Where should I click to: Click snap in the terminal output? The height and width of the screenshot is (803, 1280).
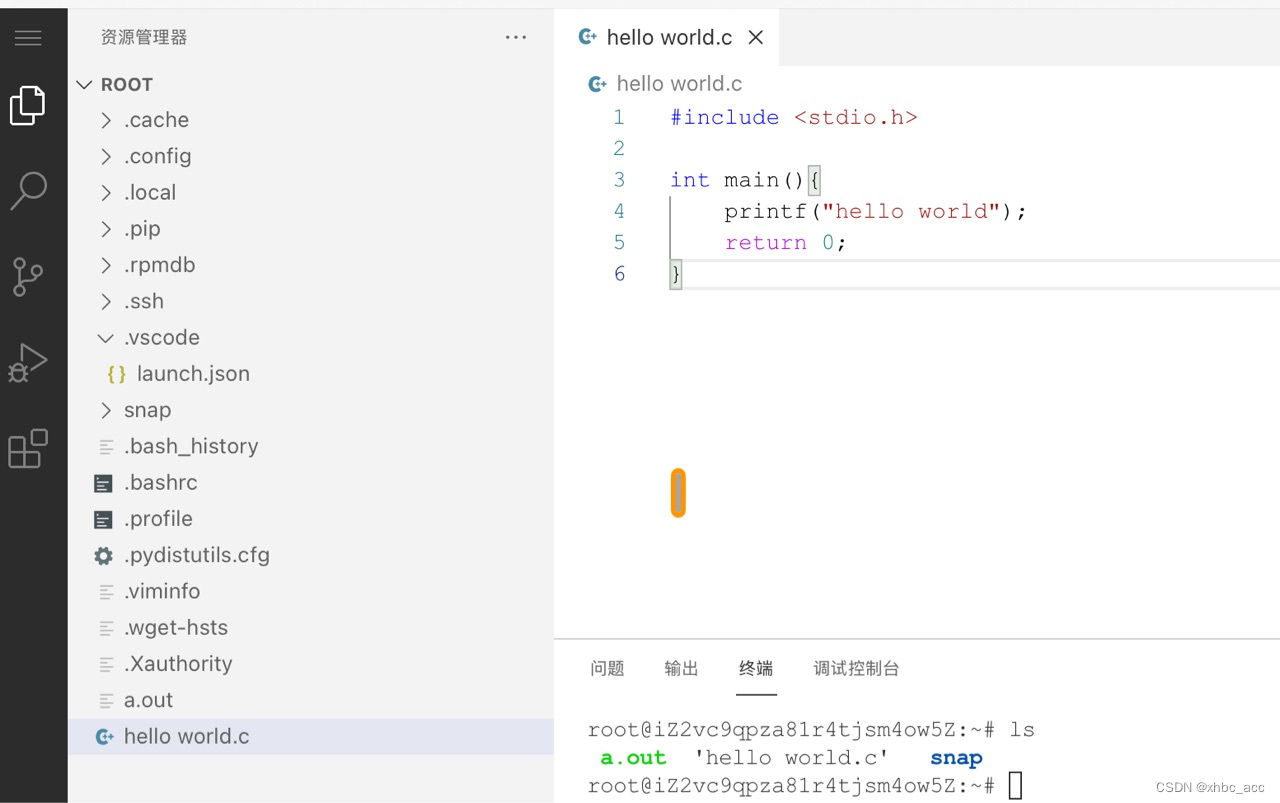[956, 758]
